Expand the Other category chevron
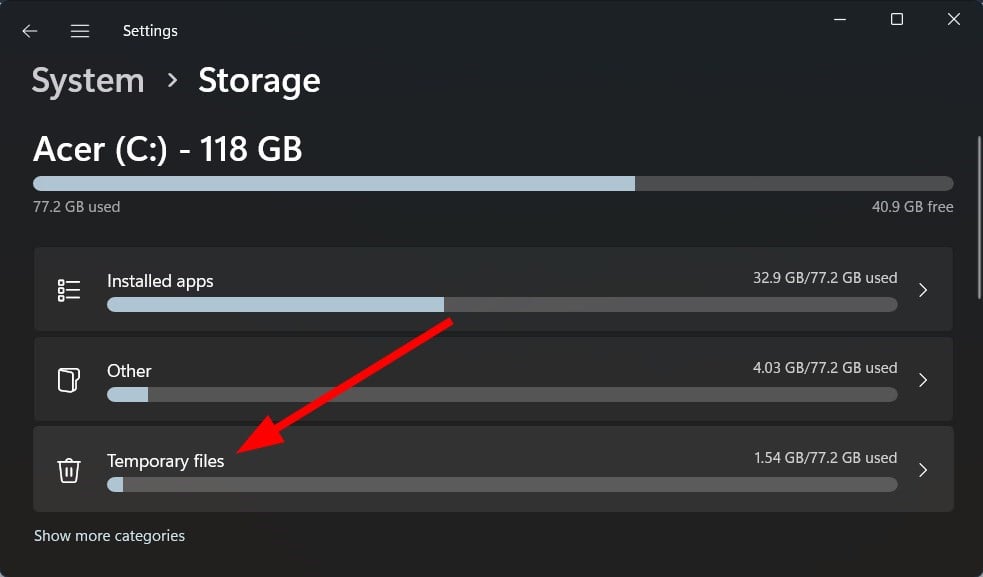 pos(923,380)
